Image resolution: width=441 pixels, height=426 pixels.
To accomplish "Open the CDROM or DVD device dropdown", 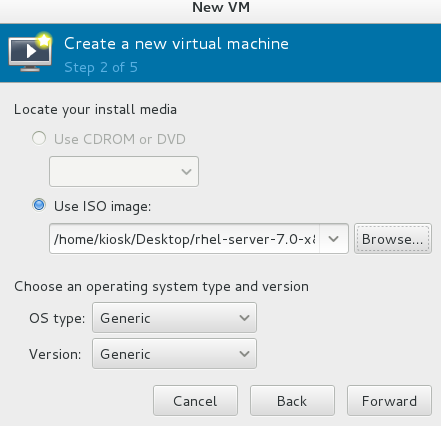I will coord(124,171).
